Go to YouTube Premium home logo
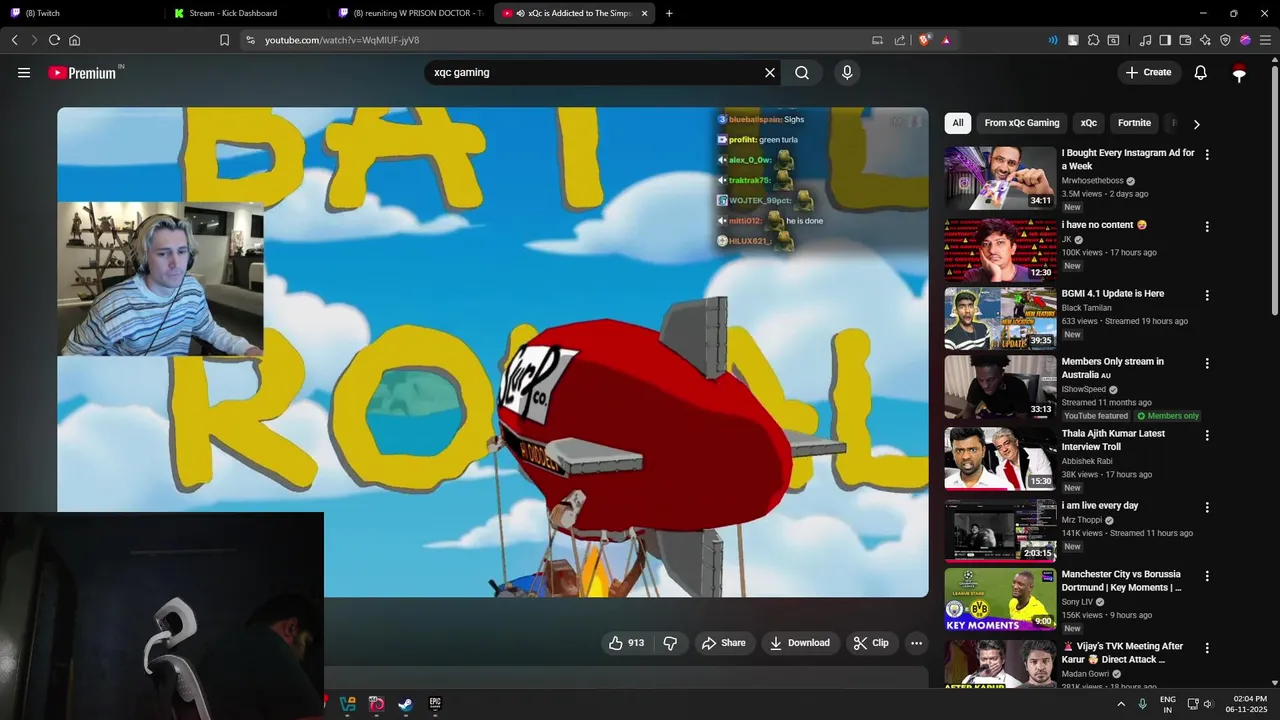This screenshot has height=720, width=1280. 82,73
